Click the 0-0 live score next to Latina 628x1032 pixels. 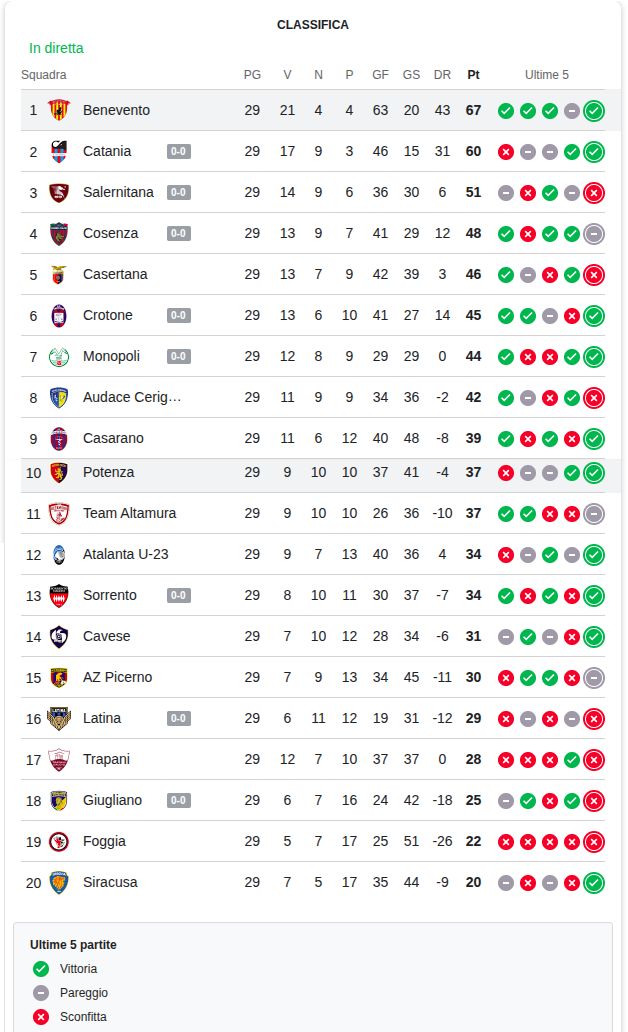179,718
